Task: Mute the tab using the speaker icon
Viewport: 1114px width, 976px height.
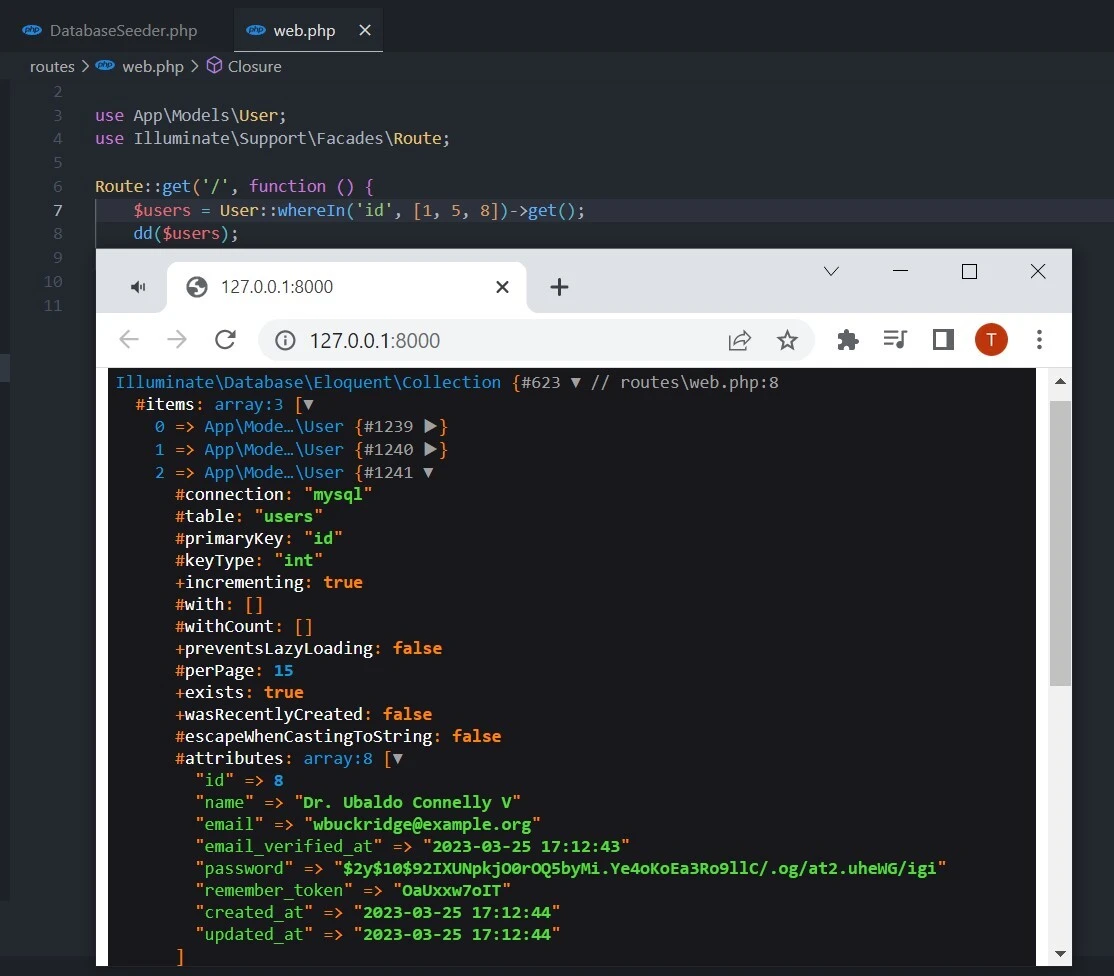Action: click(137, 287)
